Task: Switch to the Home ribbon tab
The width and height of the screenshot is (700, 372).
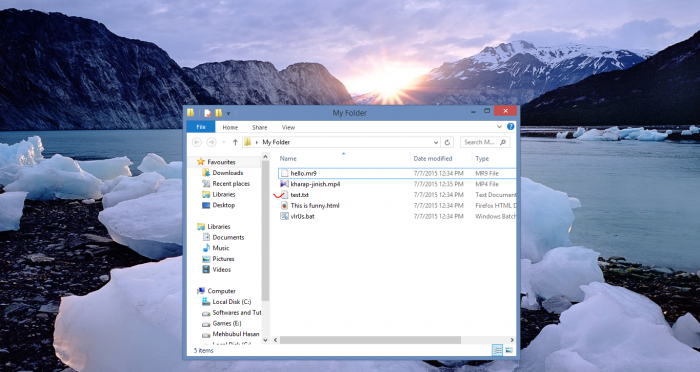Action: 230,127
